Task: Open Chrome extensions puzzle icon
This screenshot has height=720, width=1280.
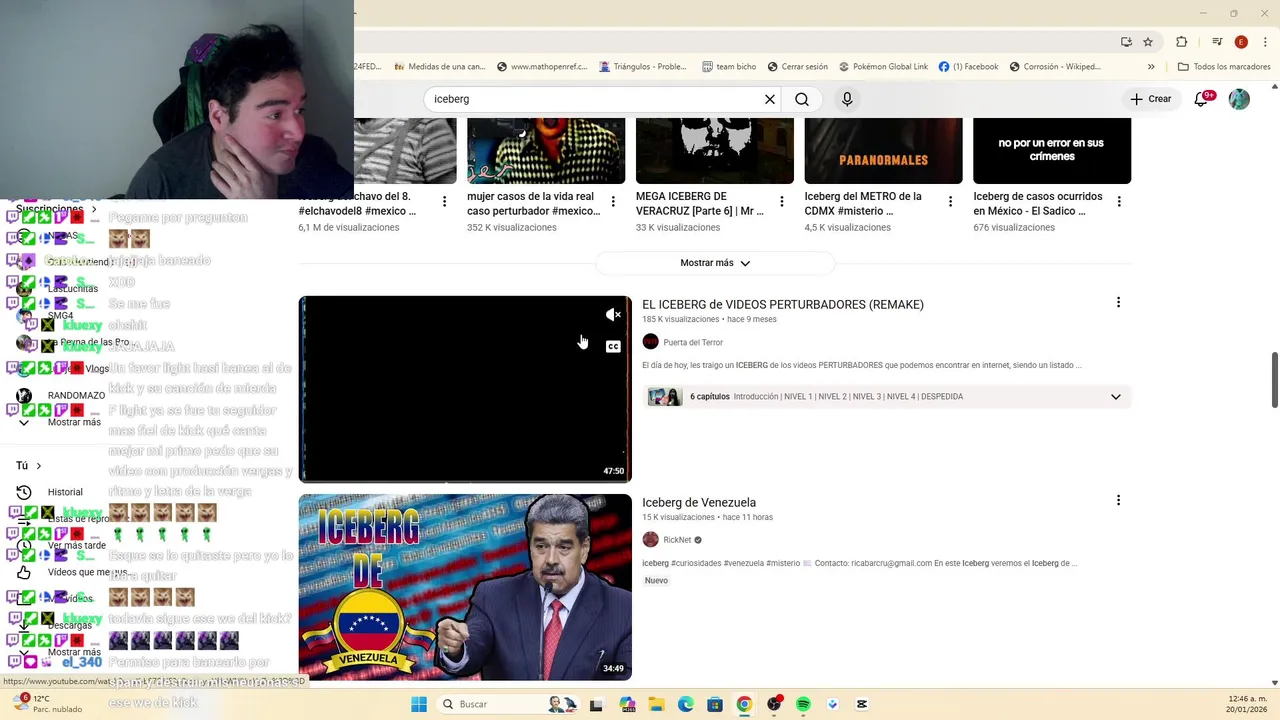Action: (1181, 42)
